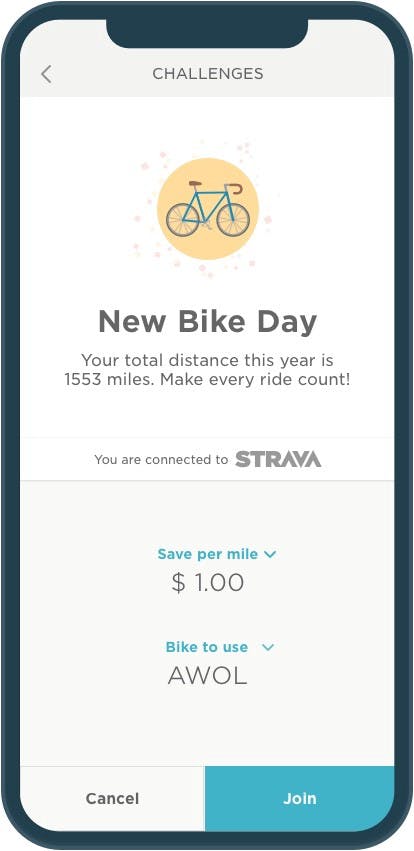
Task: Open the Bike to use label
Action: (207, 647)
